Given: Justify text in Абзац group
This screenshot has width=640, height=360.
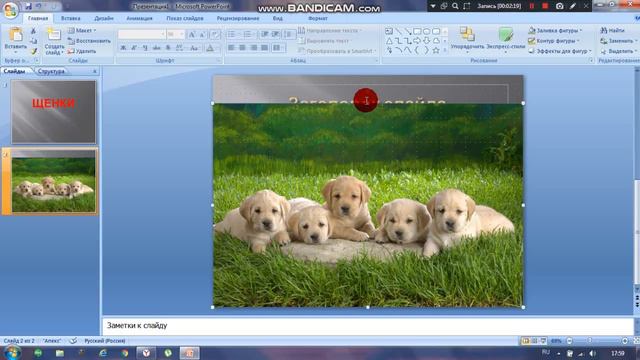Looking at the screenshot, I should 264,48.
